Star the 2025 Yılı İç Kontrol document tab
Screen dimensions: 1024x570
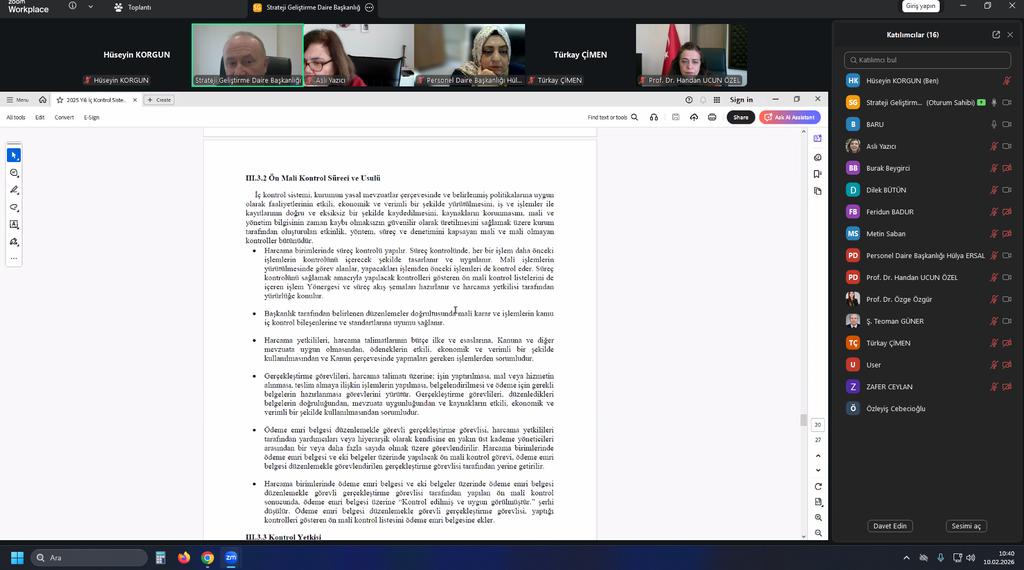tap(60, 100)
